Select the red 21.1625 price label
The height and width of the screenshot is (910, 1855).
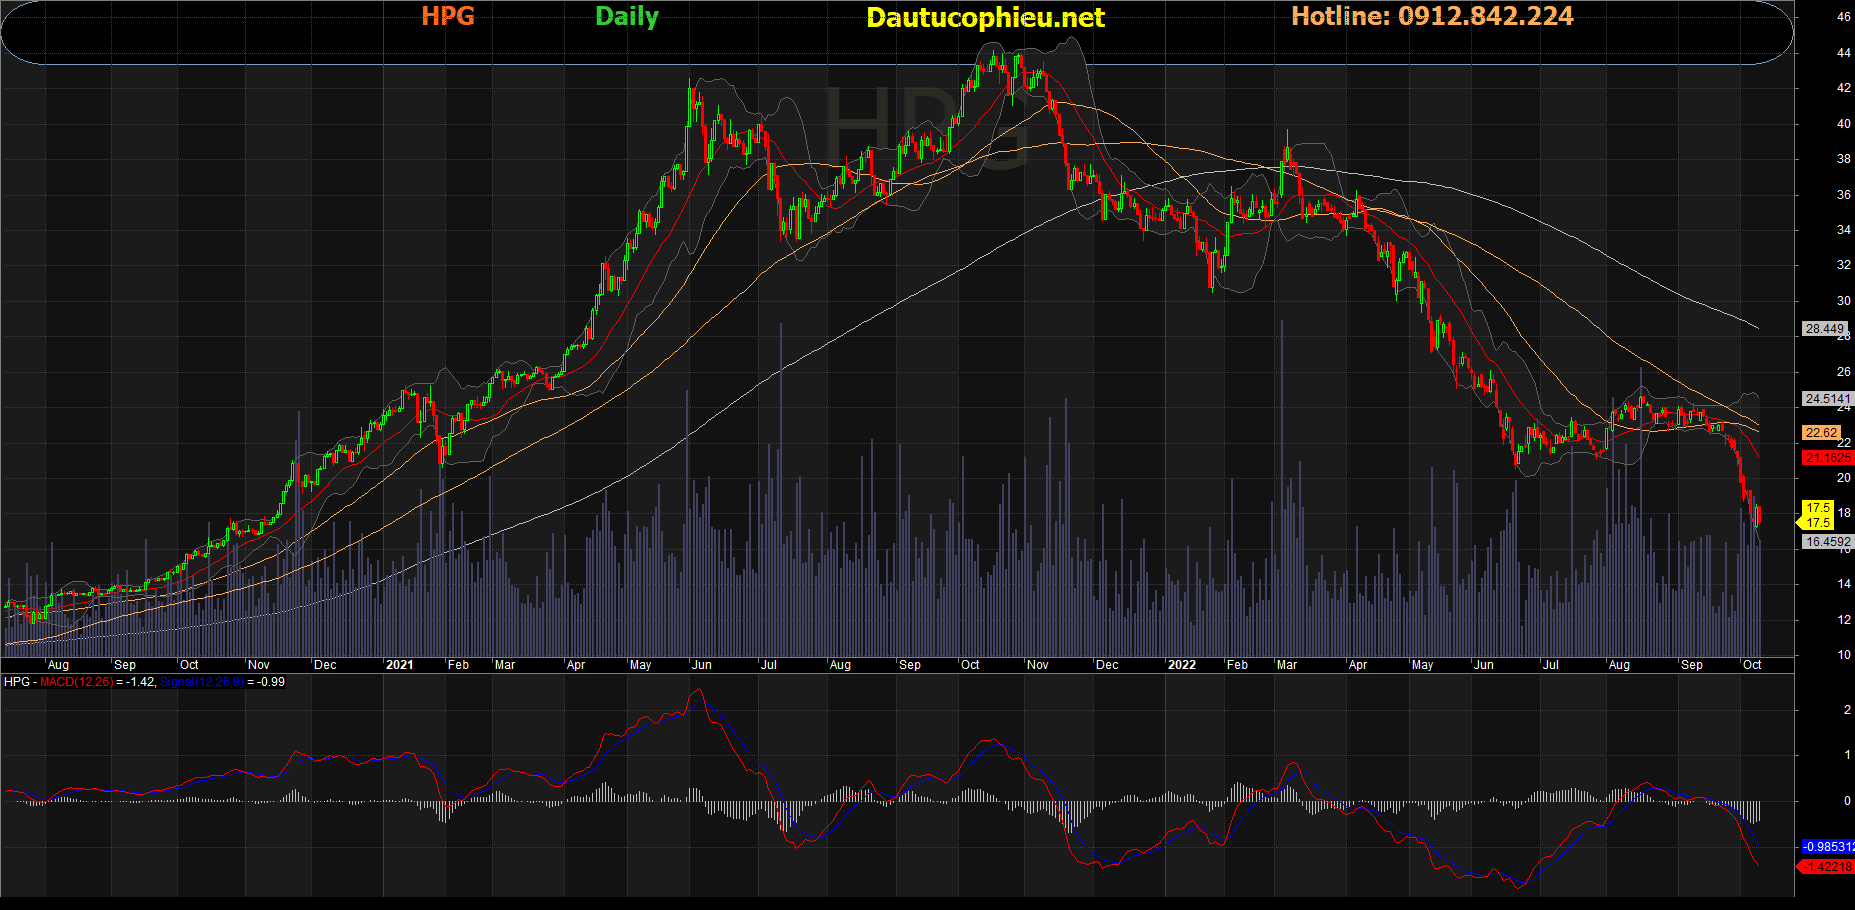click(1827, 457)
